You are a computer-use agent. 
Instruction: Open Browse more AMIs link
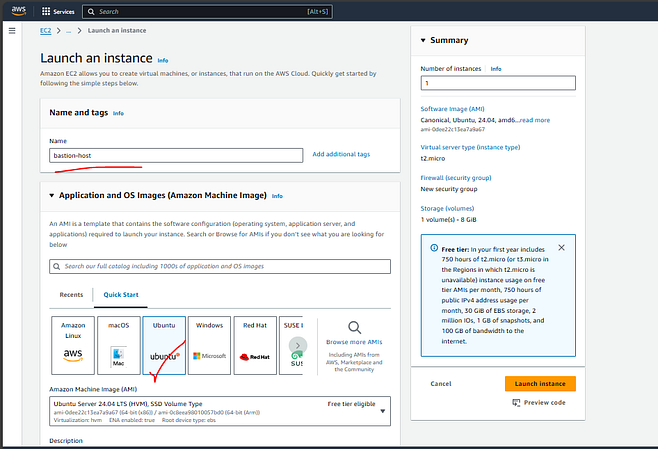click(x=354, y=342)
